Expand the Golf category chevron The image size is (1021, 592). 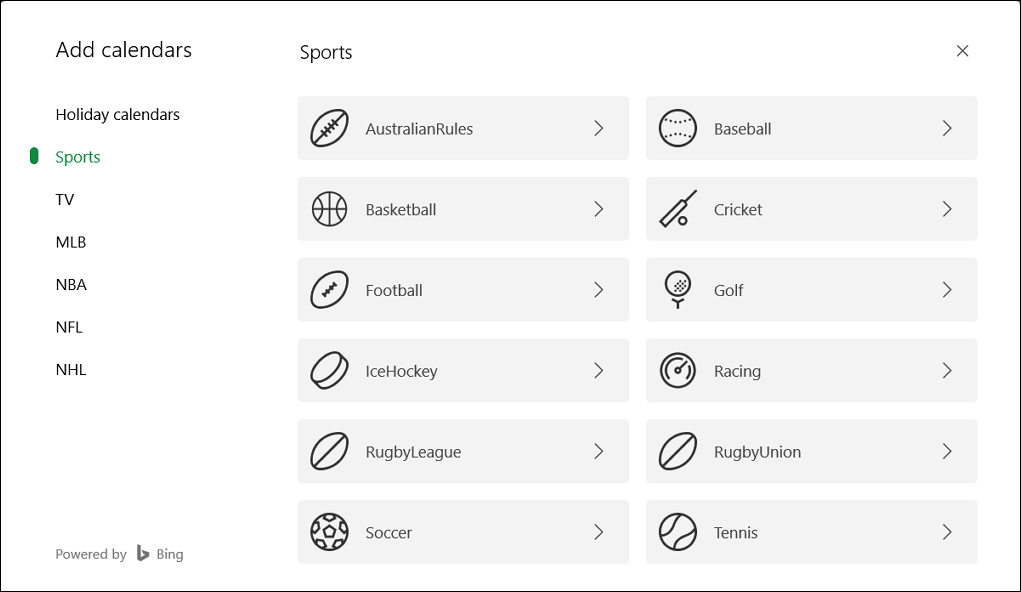[x=947, y=290]
